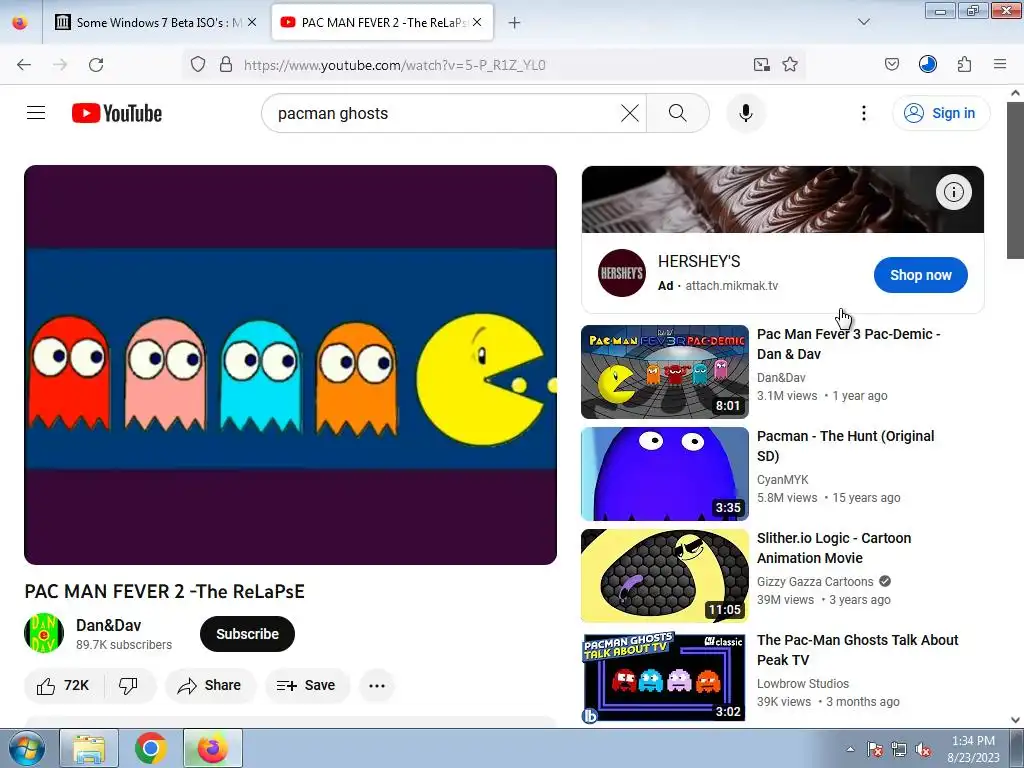Click title 'The Pac-Man Ghosts Talk About Peak TV'
This screenshot has height=768, width=1024.
857,649
